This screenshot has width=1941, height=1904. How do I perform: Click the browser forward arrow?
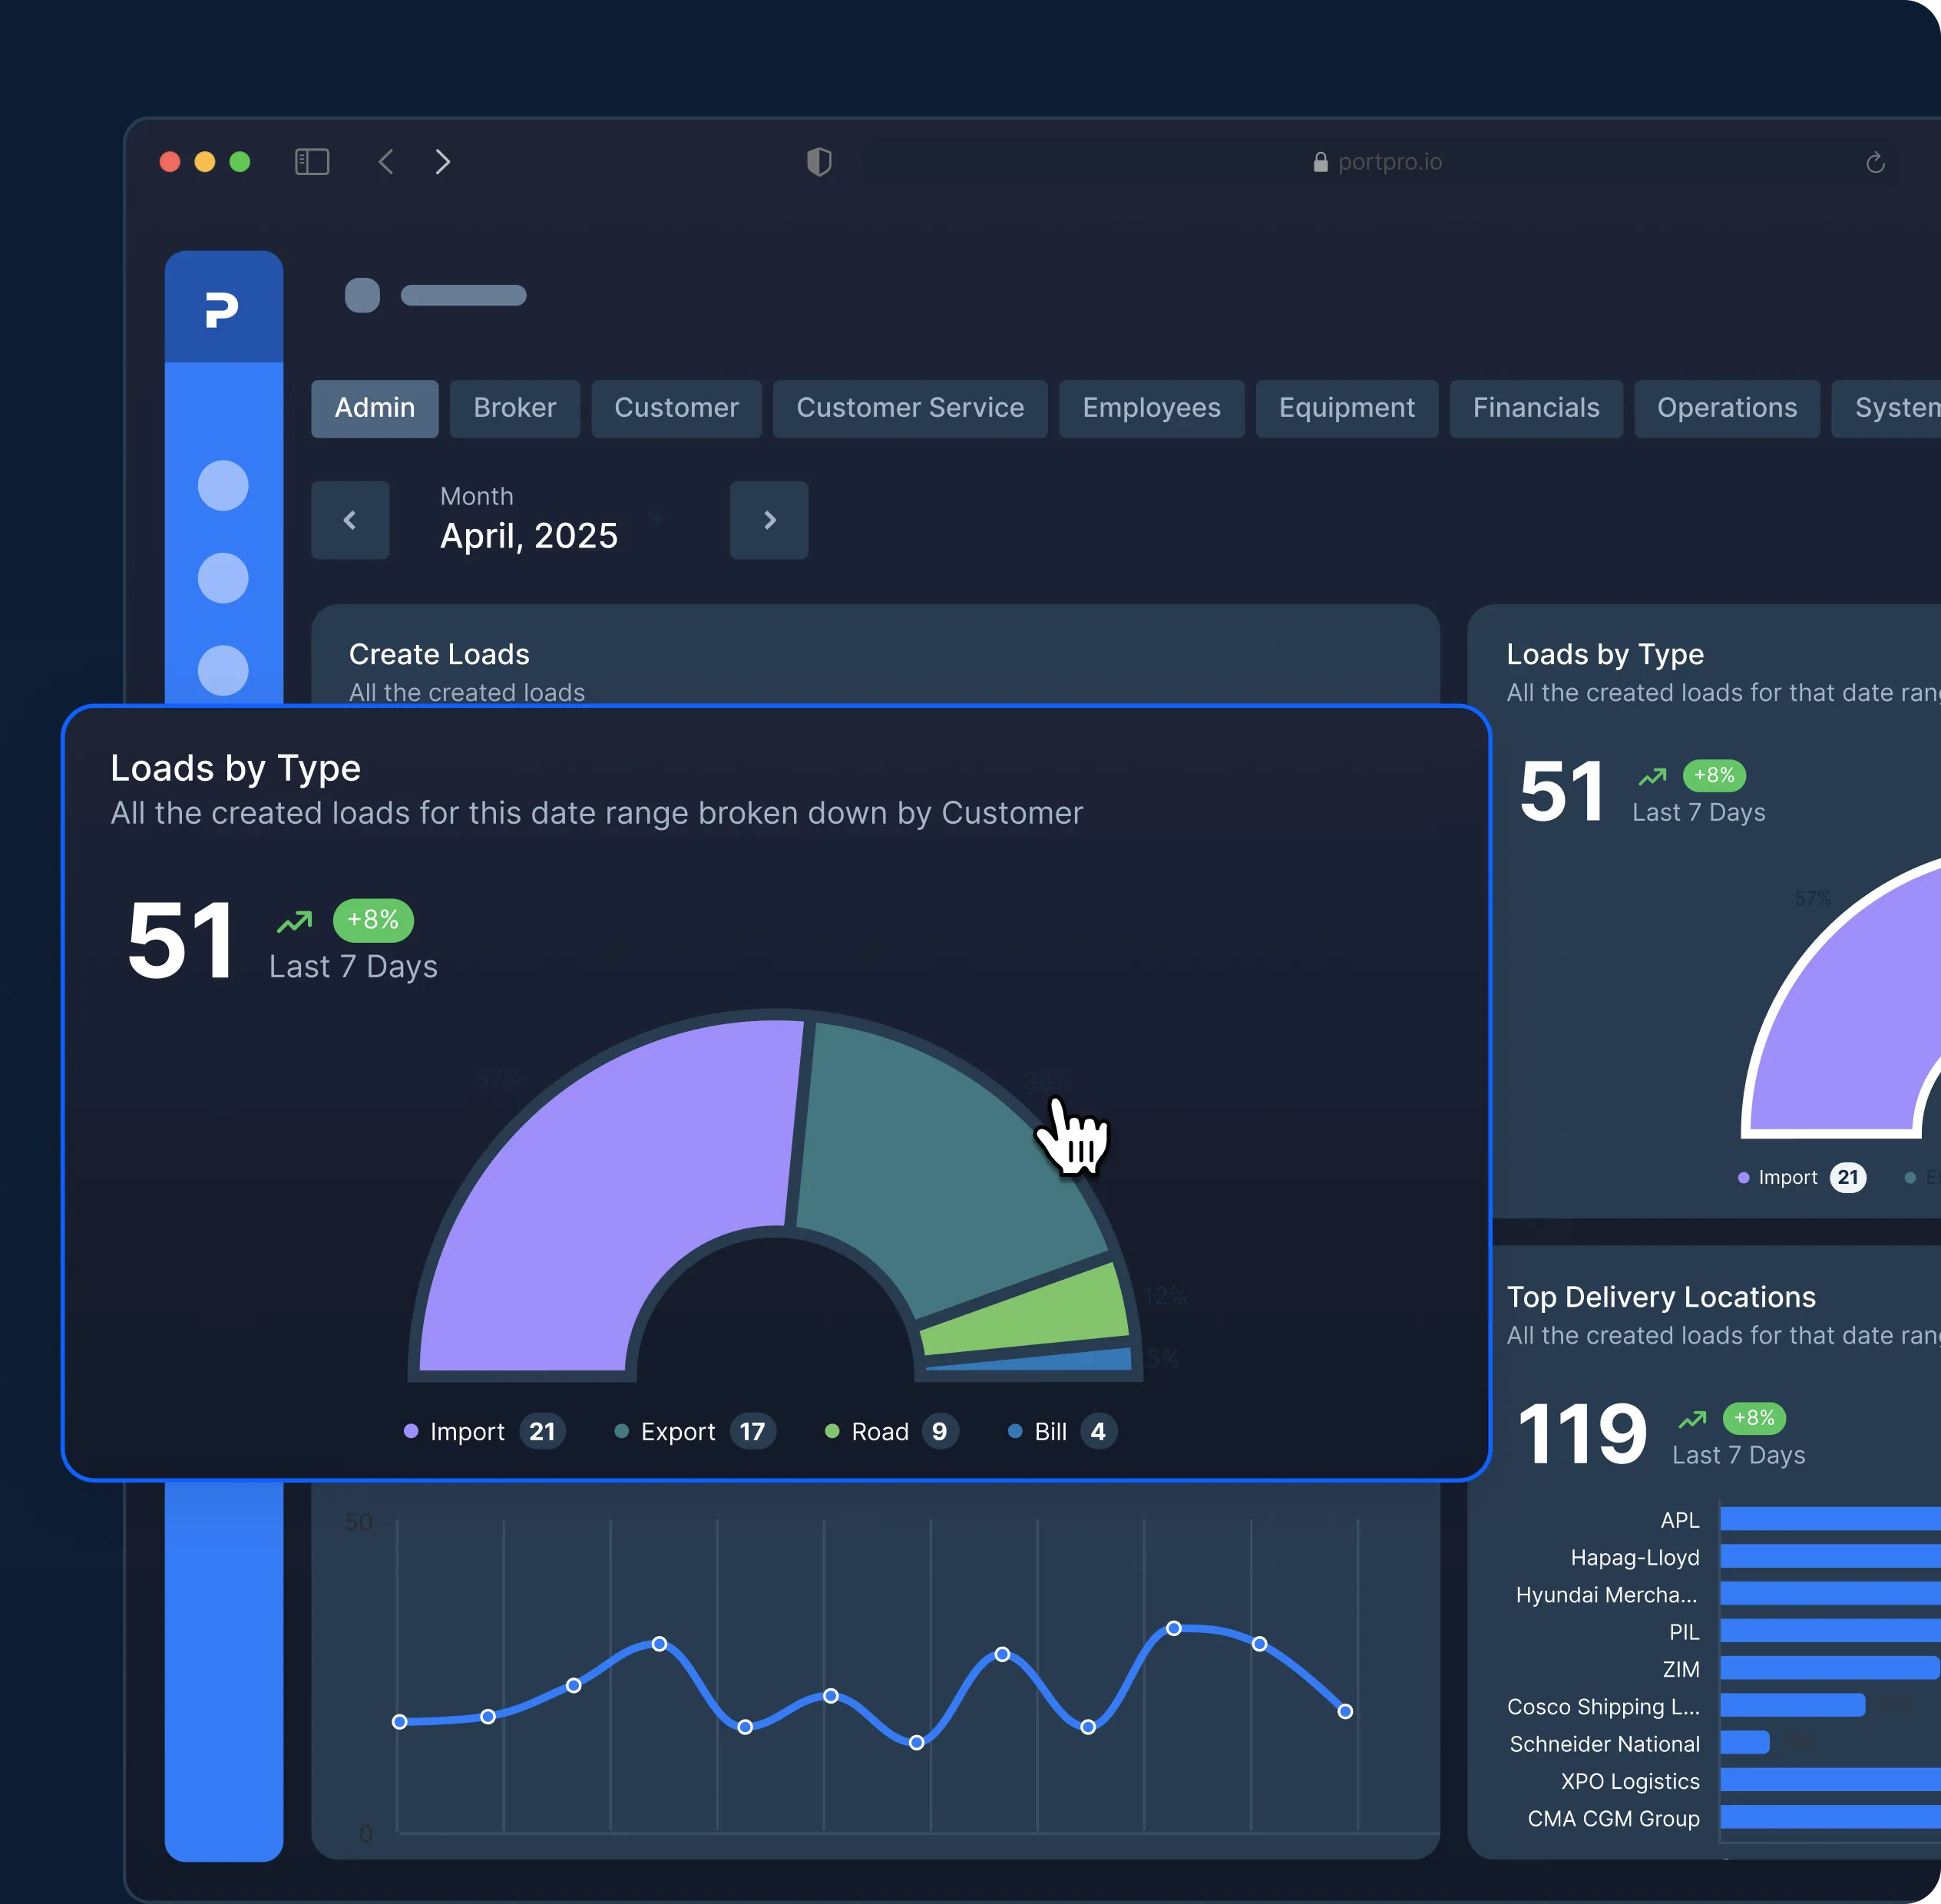coord(443,162)
